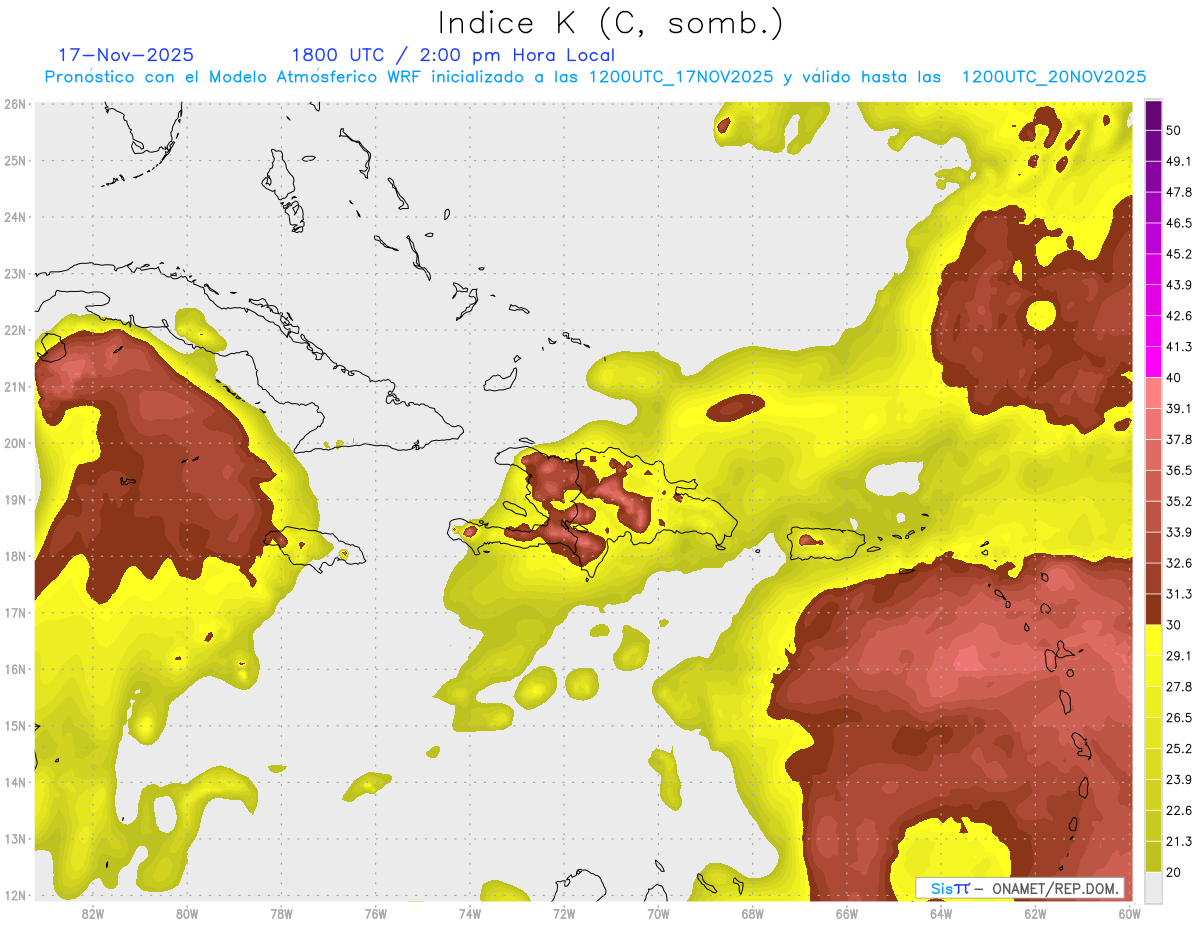This screenshot has height=927, width=1200.
Task: Click the longitude label "76W"
Action: coord(375,913)
